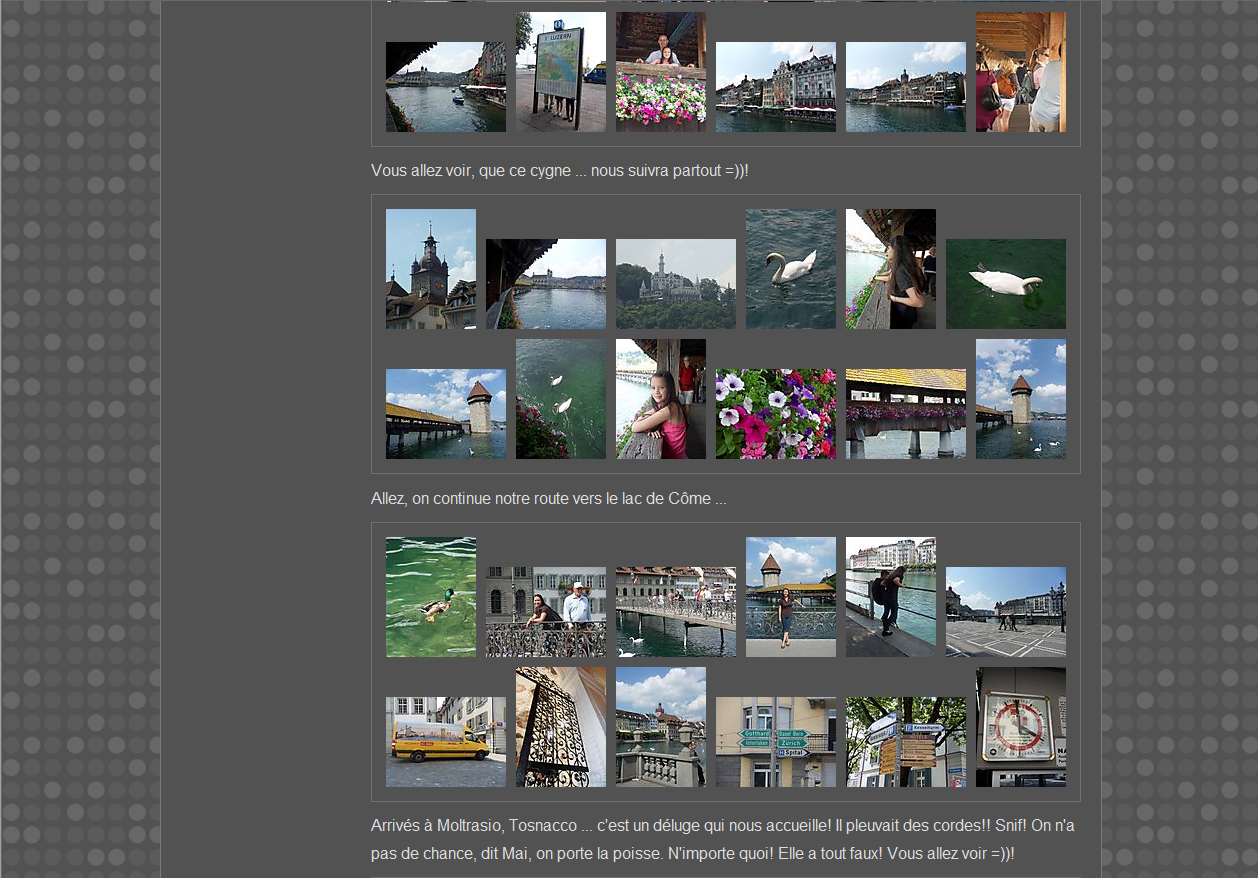Open the yellow hiking signpost photo
This screenshot has height=878, width=1258.
(905, 742)
